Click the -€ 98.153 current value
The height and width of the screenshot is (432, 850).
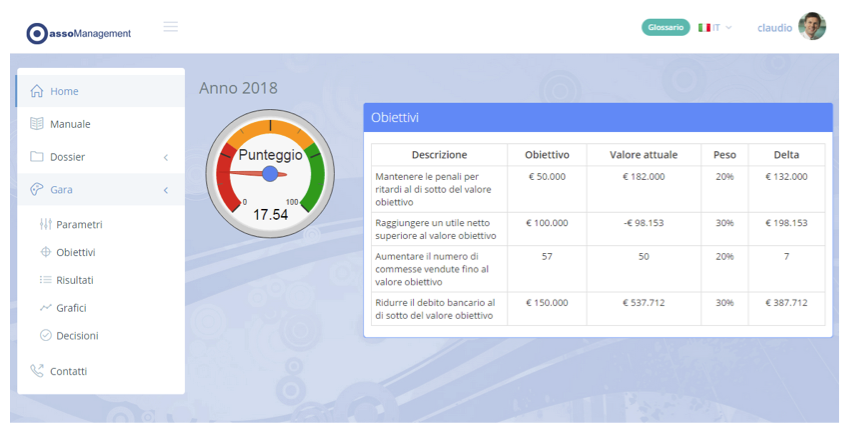tap(643, 223)
